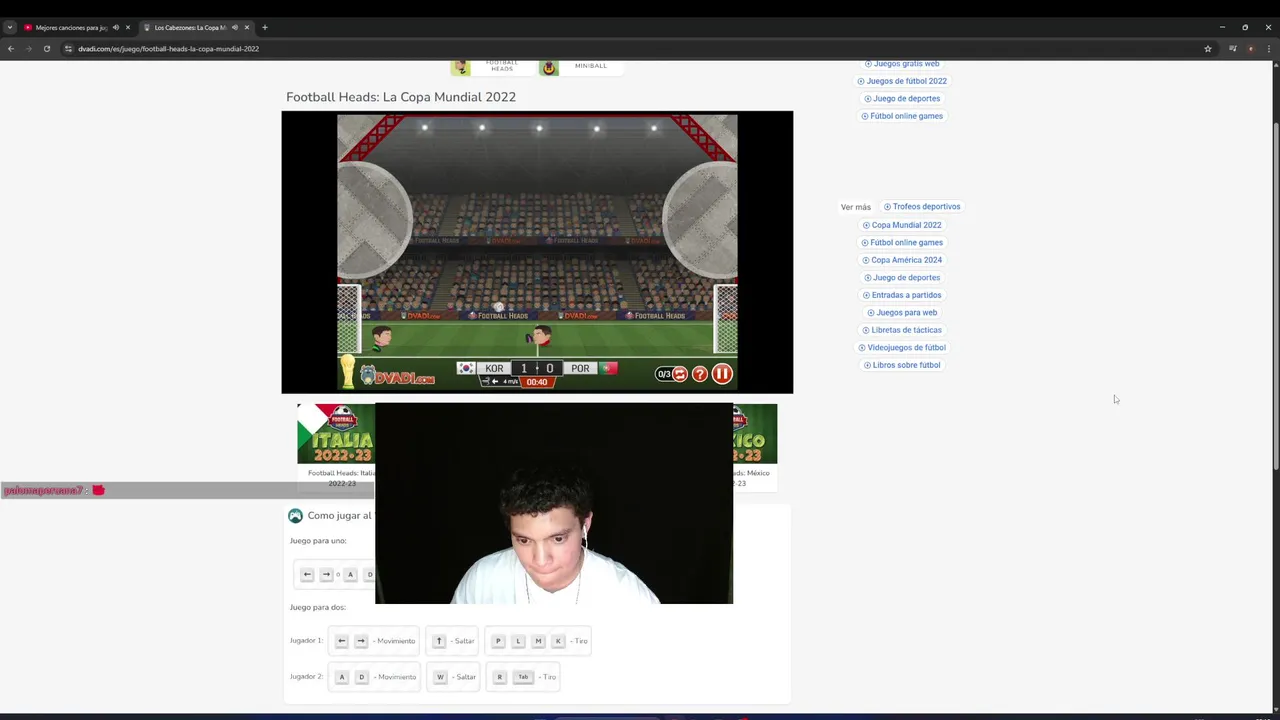Click the game timer showing 00:40
This screenshot has height=720, width=1280.
click(537, 382)
